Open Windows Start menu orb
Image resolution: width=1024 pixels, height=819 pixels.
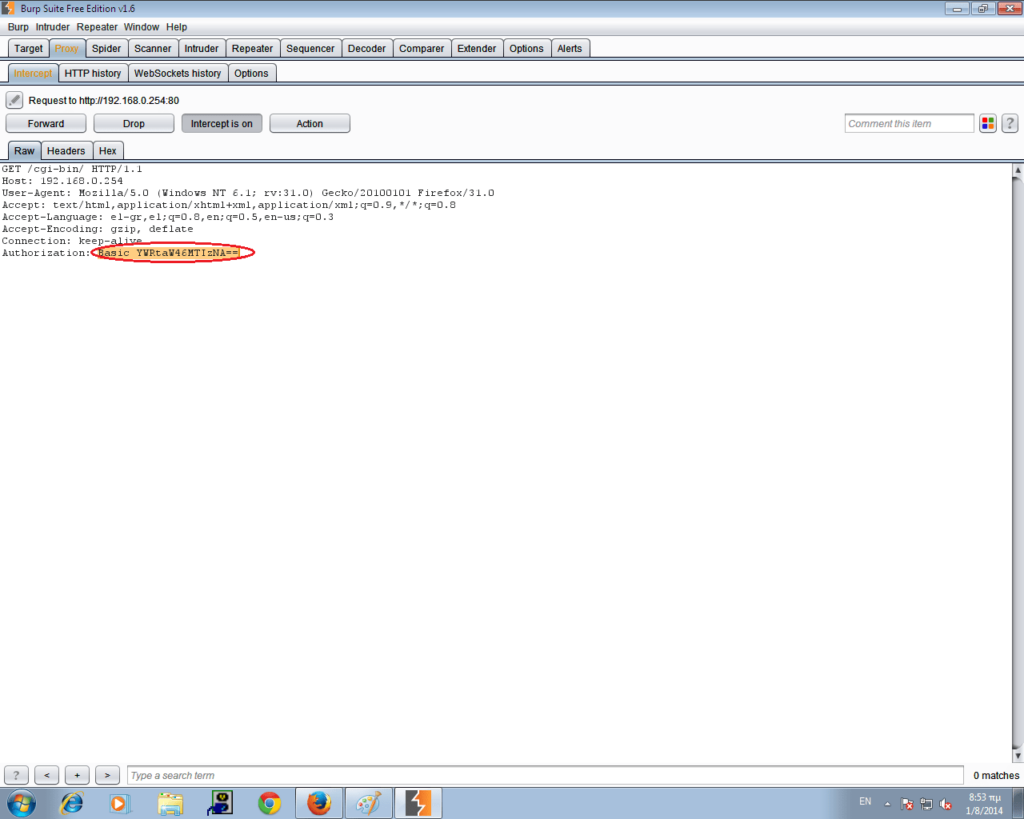coord(22,803)
